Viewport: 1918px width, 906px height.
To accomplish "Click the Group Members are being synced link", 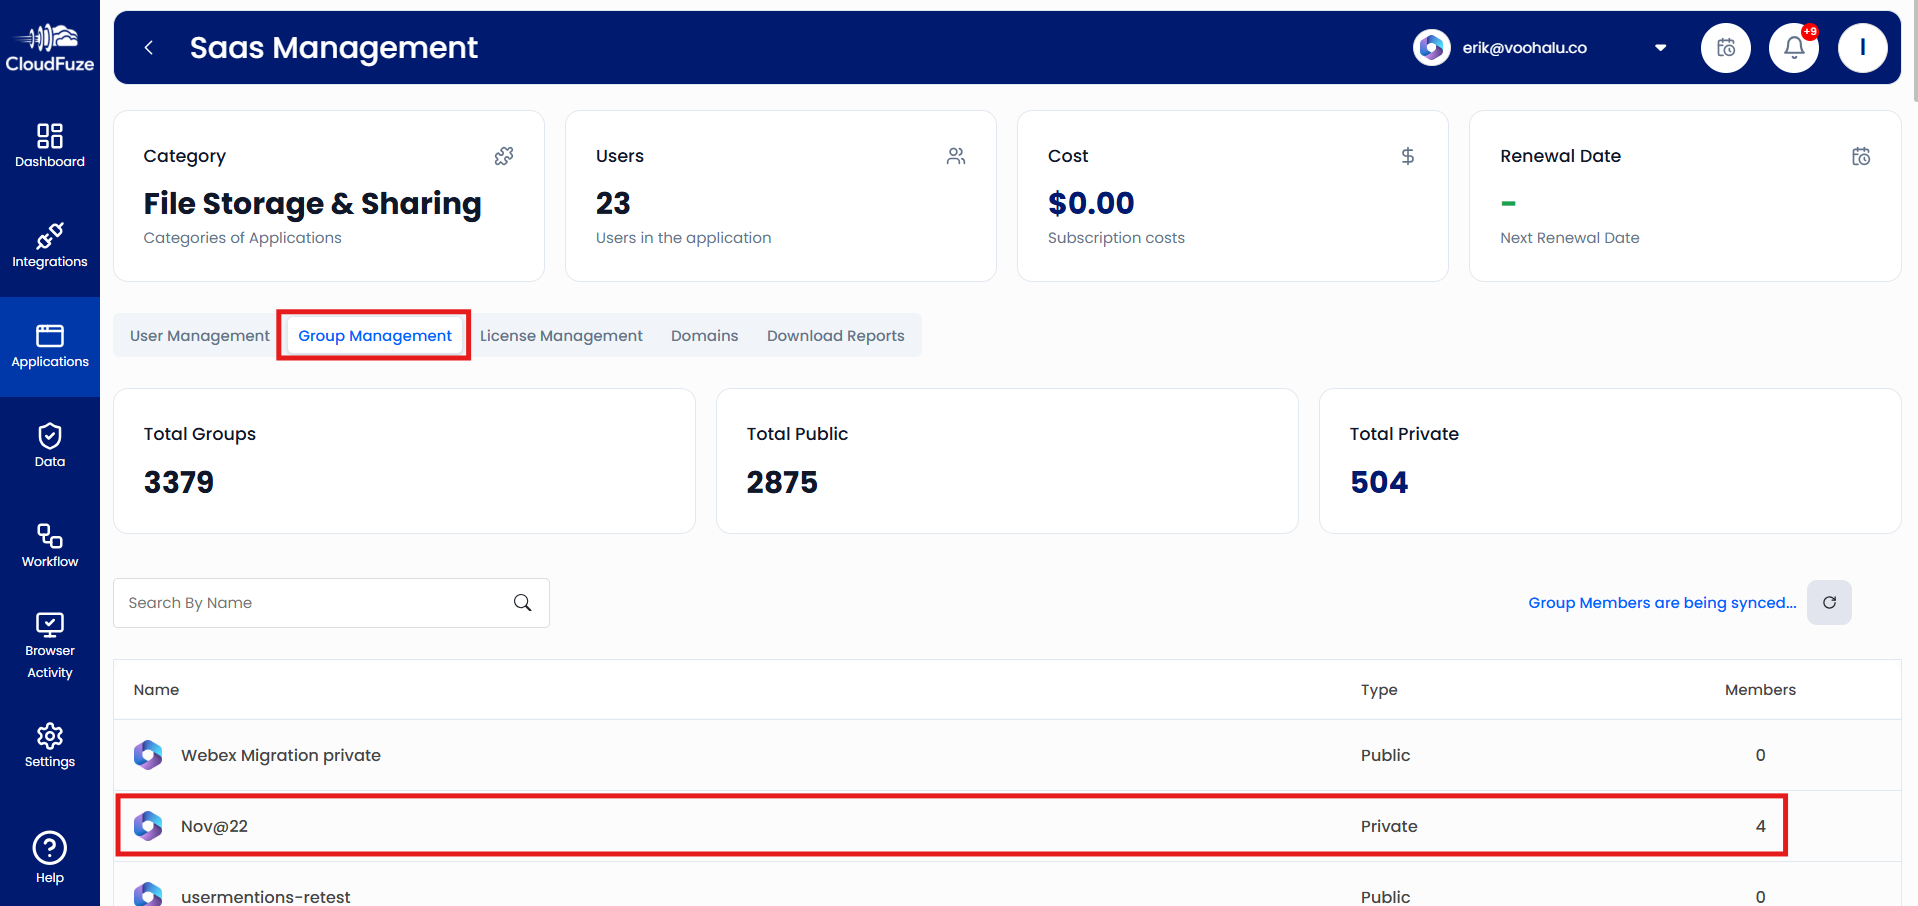I will coord(1660,602).
